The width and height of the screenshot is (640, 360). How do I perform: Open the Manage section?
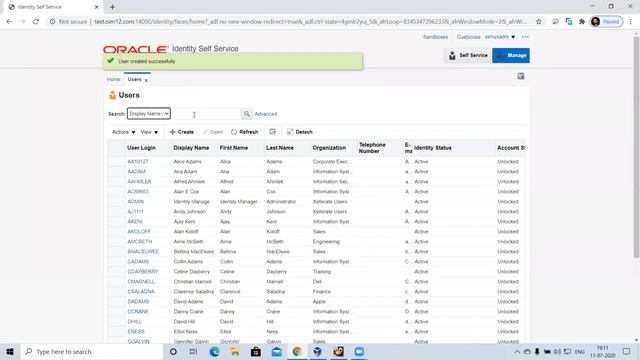pyautogui.click(x=511, y=56)
